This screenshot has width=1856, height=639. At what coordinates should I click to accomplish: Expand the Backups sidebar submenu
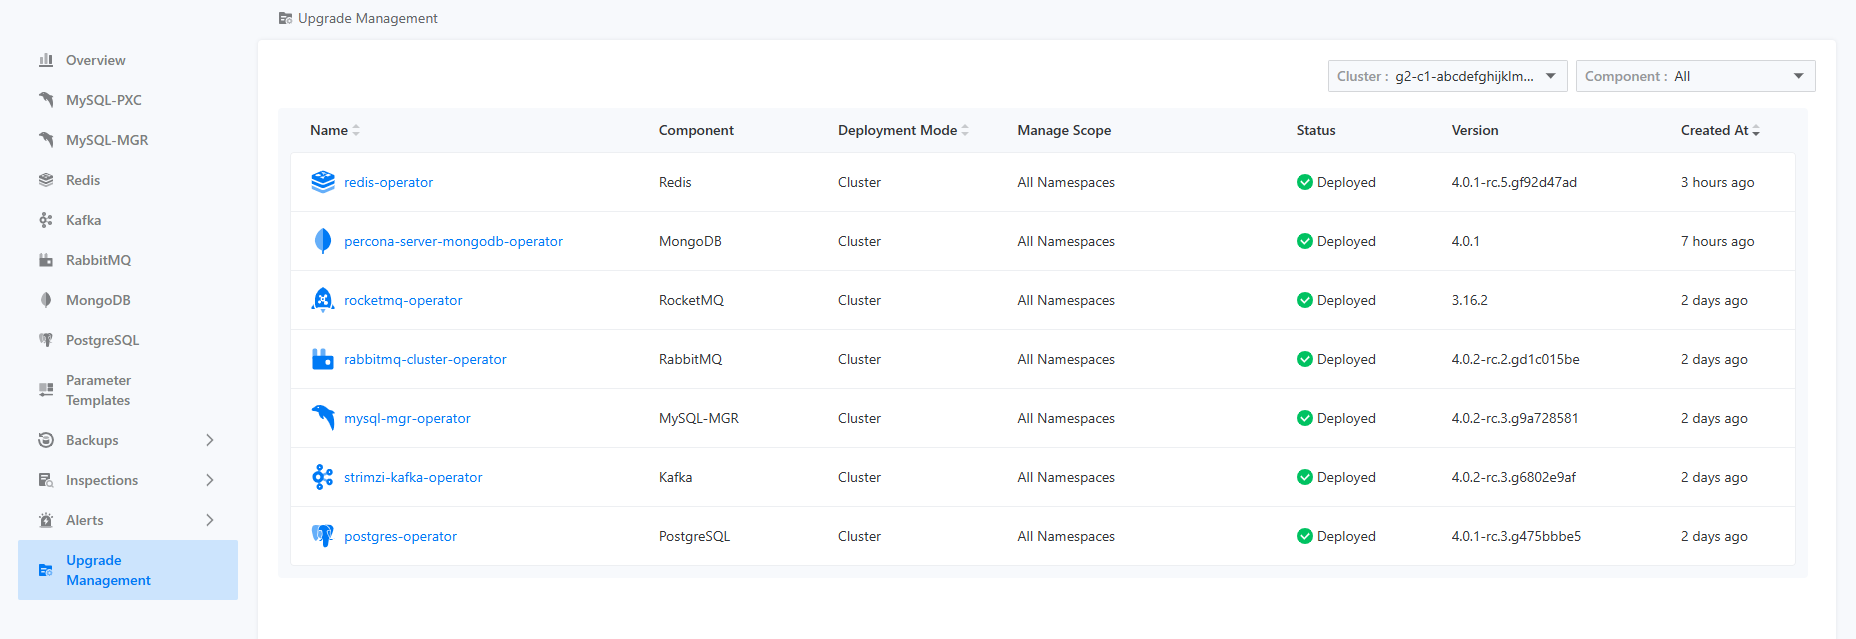point(209,440)
